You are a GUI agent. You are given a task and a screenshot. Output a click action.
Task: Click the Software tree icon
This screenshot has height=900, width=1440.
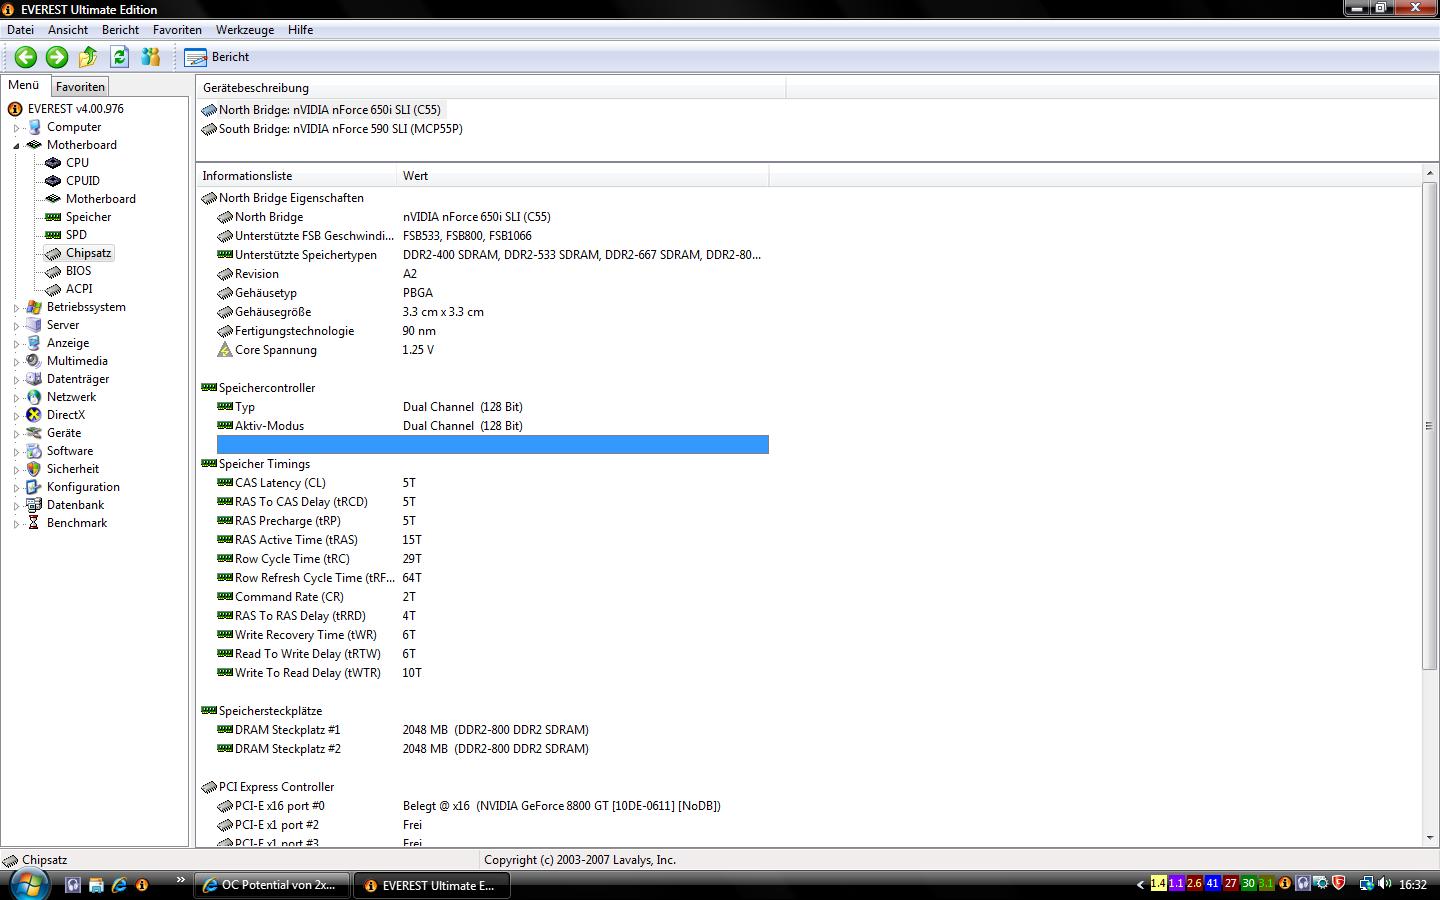(34, 451)
